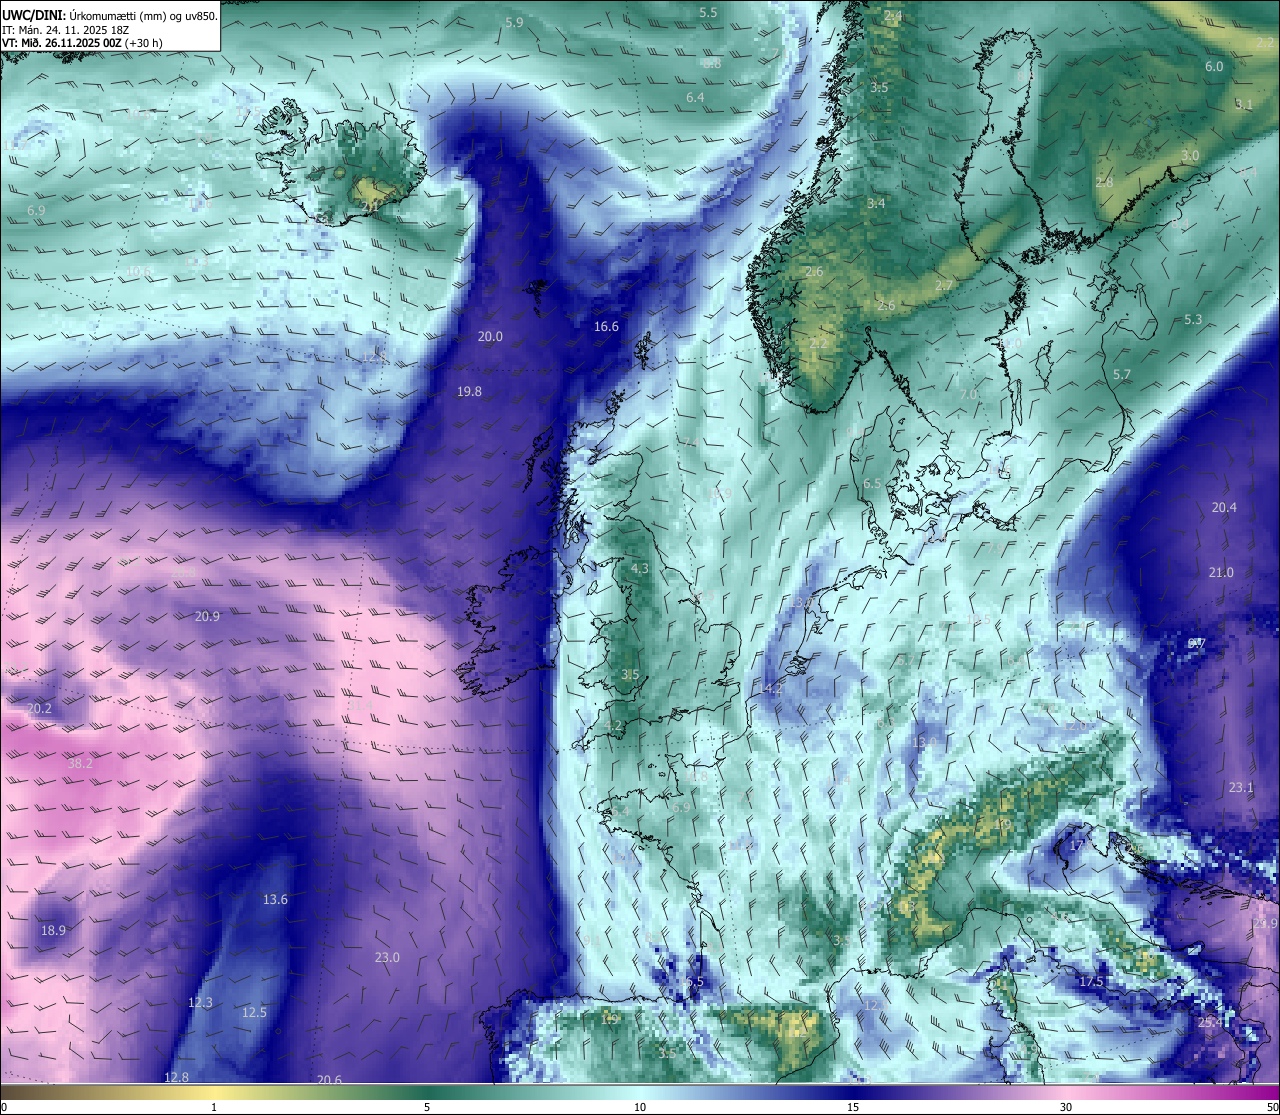Click the 23.1 value on the right edge
This screenshot has width=1280, height=1115.
click(1241, 788)
